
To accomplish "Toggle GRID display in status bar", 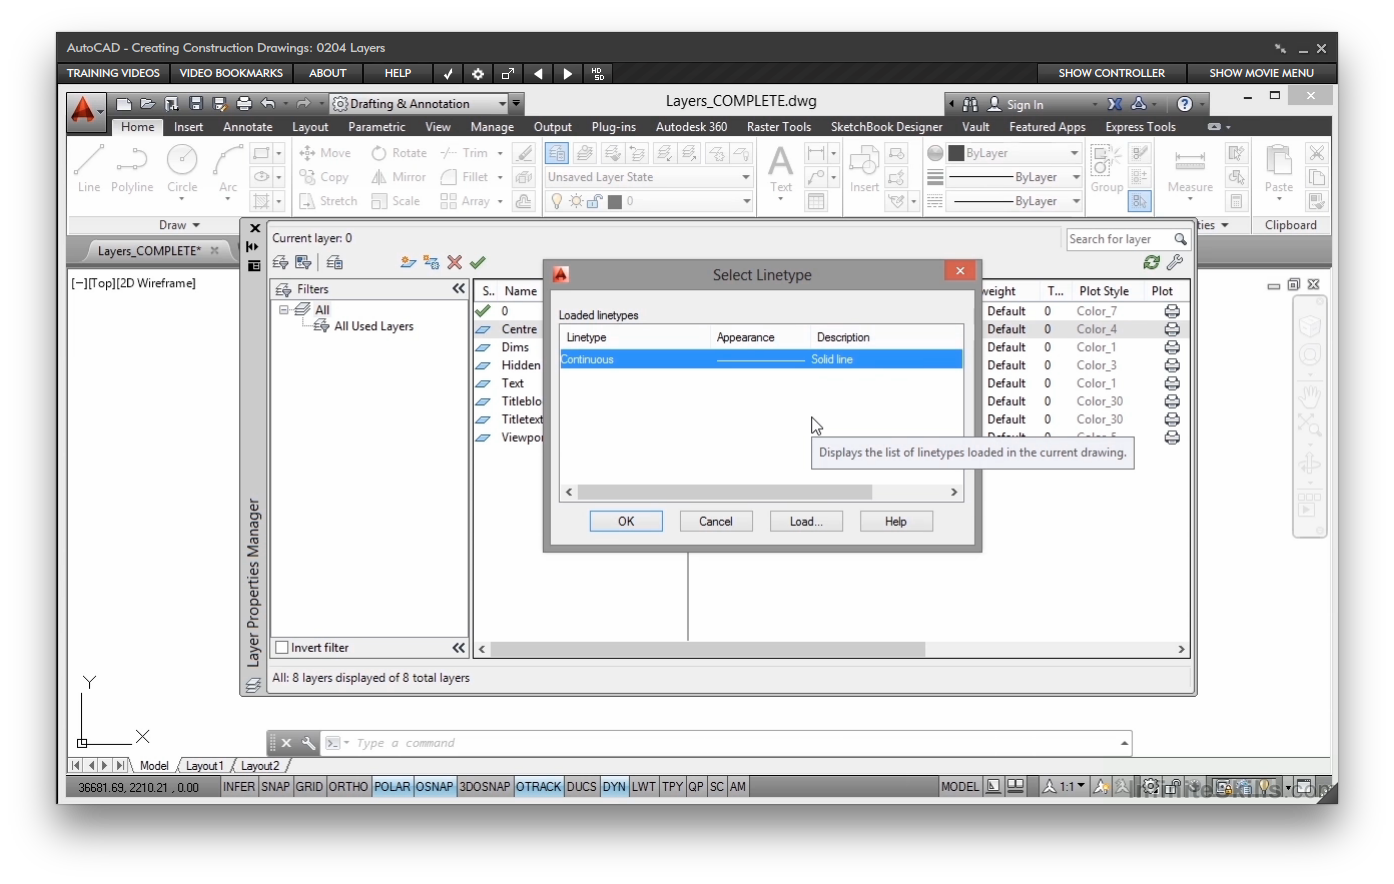I will (x=309, y=787).
